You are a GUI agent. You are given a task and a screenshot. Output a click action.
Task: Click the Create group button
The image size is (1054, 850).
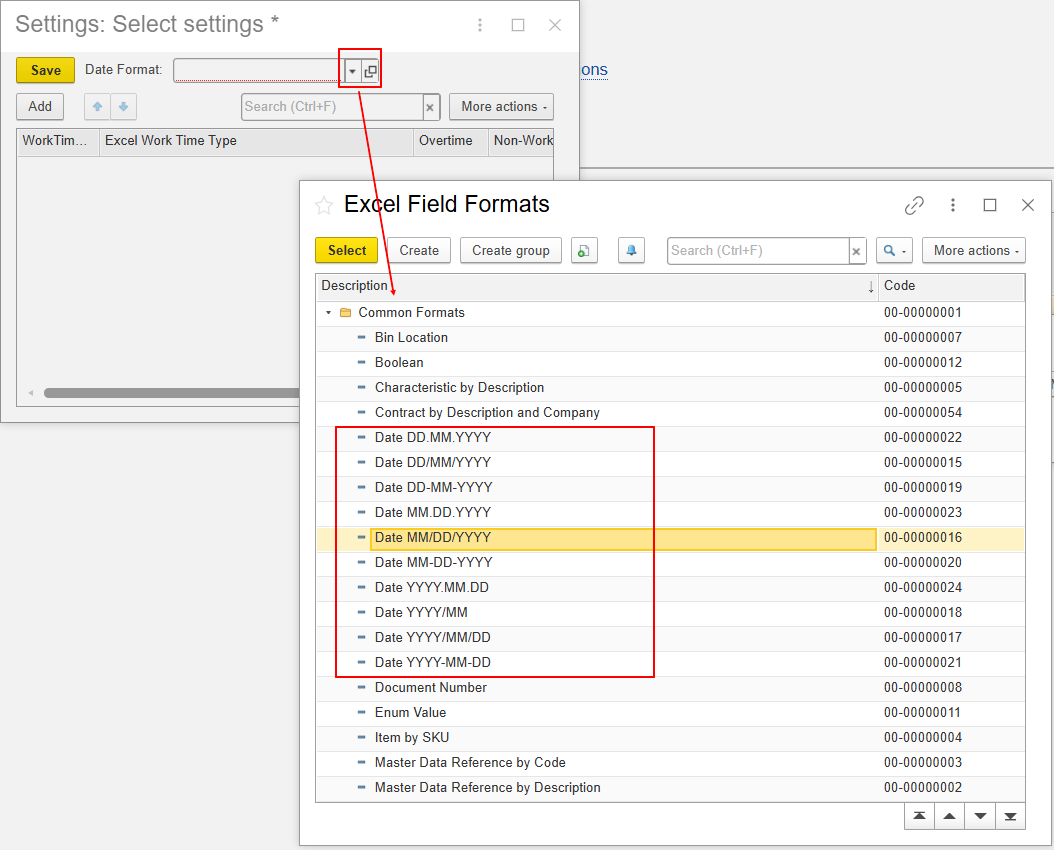click(x=511, y=251)
